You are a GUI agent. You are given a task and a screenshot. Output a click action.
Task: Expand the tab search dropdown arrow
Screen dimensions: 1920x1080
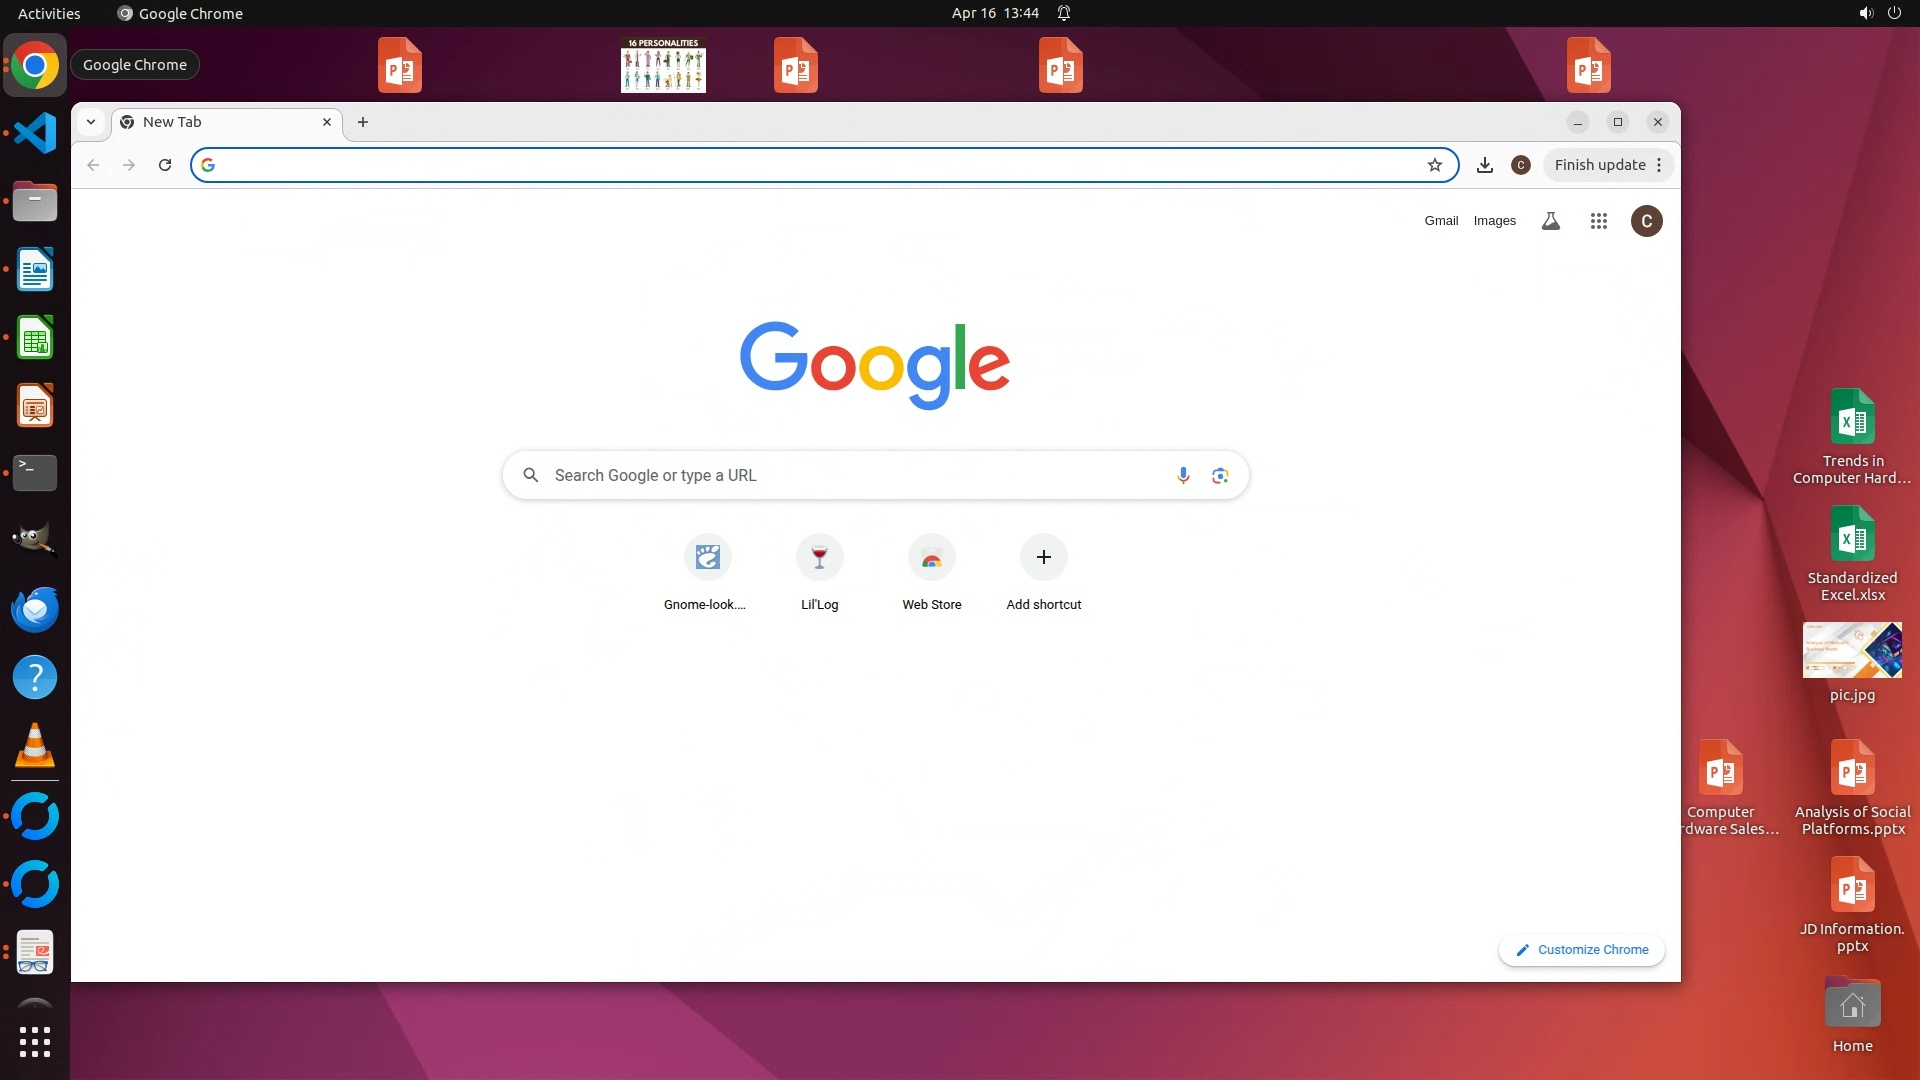tap(91, 122)
